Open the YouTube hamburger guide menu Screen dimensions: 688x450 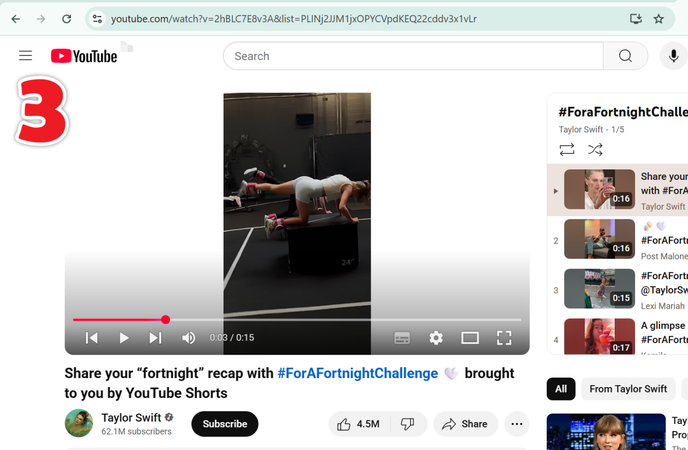tap(25, 56)
